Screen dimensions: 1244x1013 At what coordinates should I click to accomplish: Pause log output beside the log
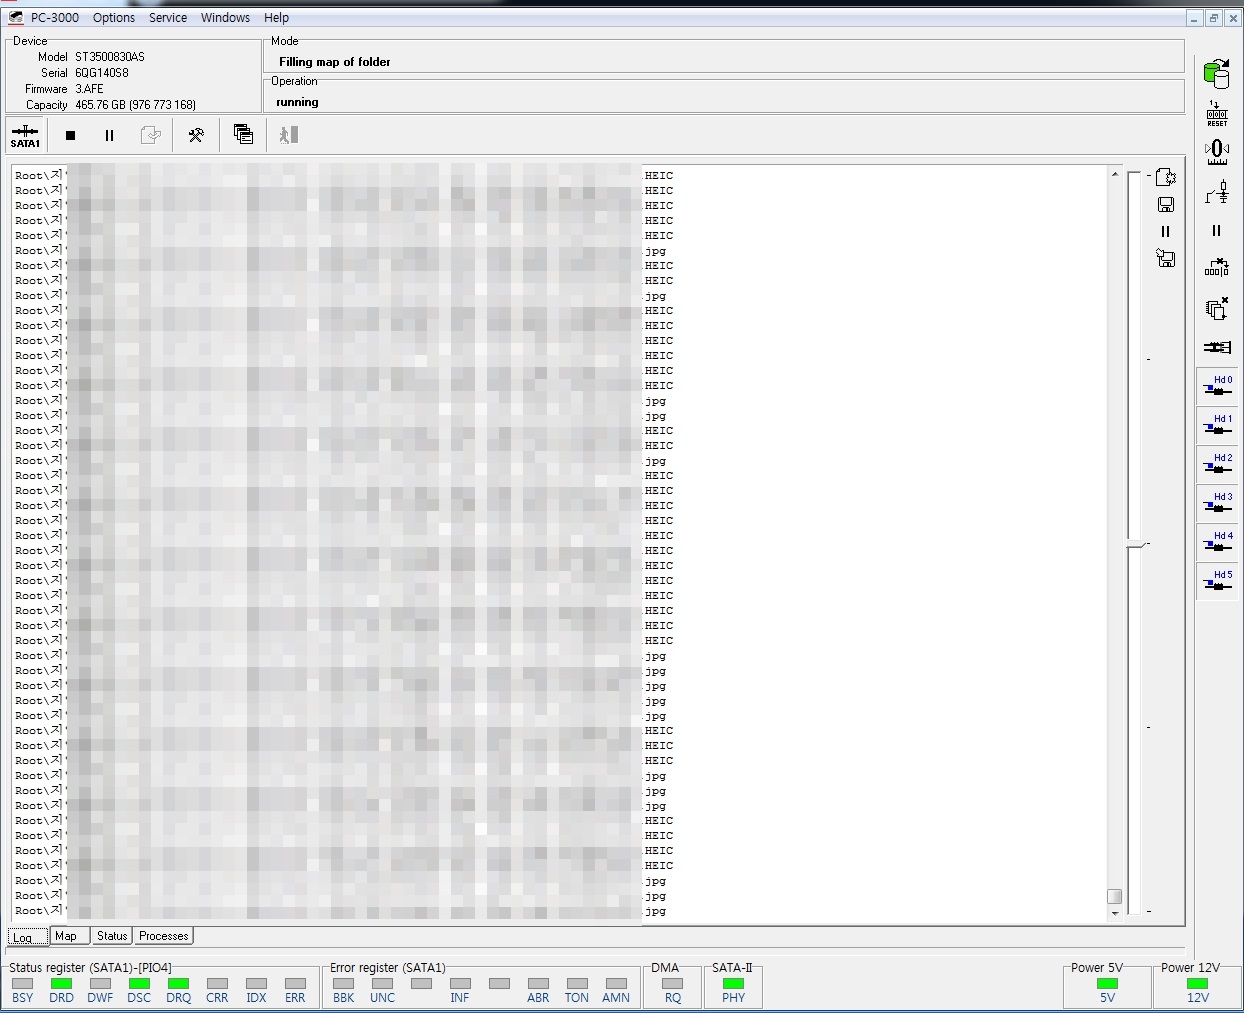pos(1165,231)
